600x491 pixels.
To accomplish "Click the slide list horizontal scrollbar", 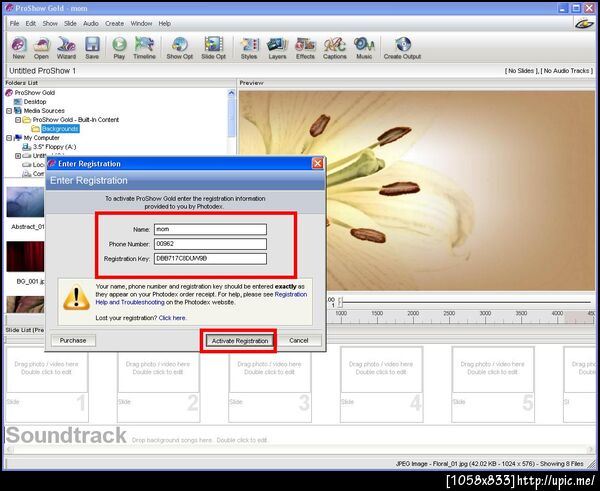I will click(300, 449).
